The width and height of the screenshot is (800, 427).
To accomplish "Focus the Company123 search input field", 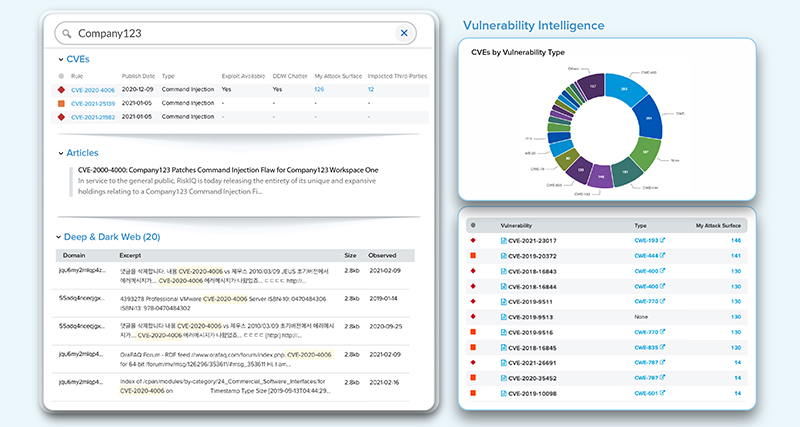I will [x=235, y=33].
